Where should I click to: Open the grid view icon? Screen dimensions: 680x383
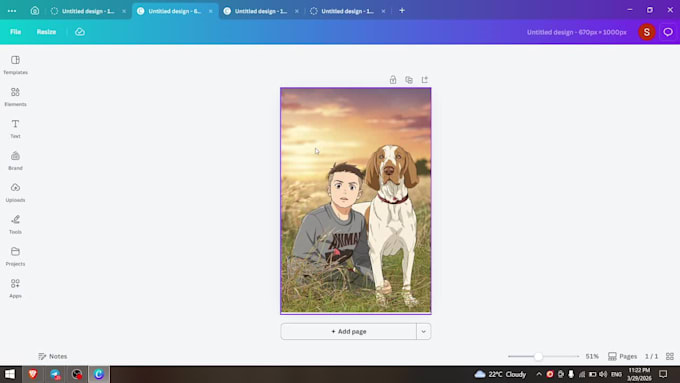point(670,356)
